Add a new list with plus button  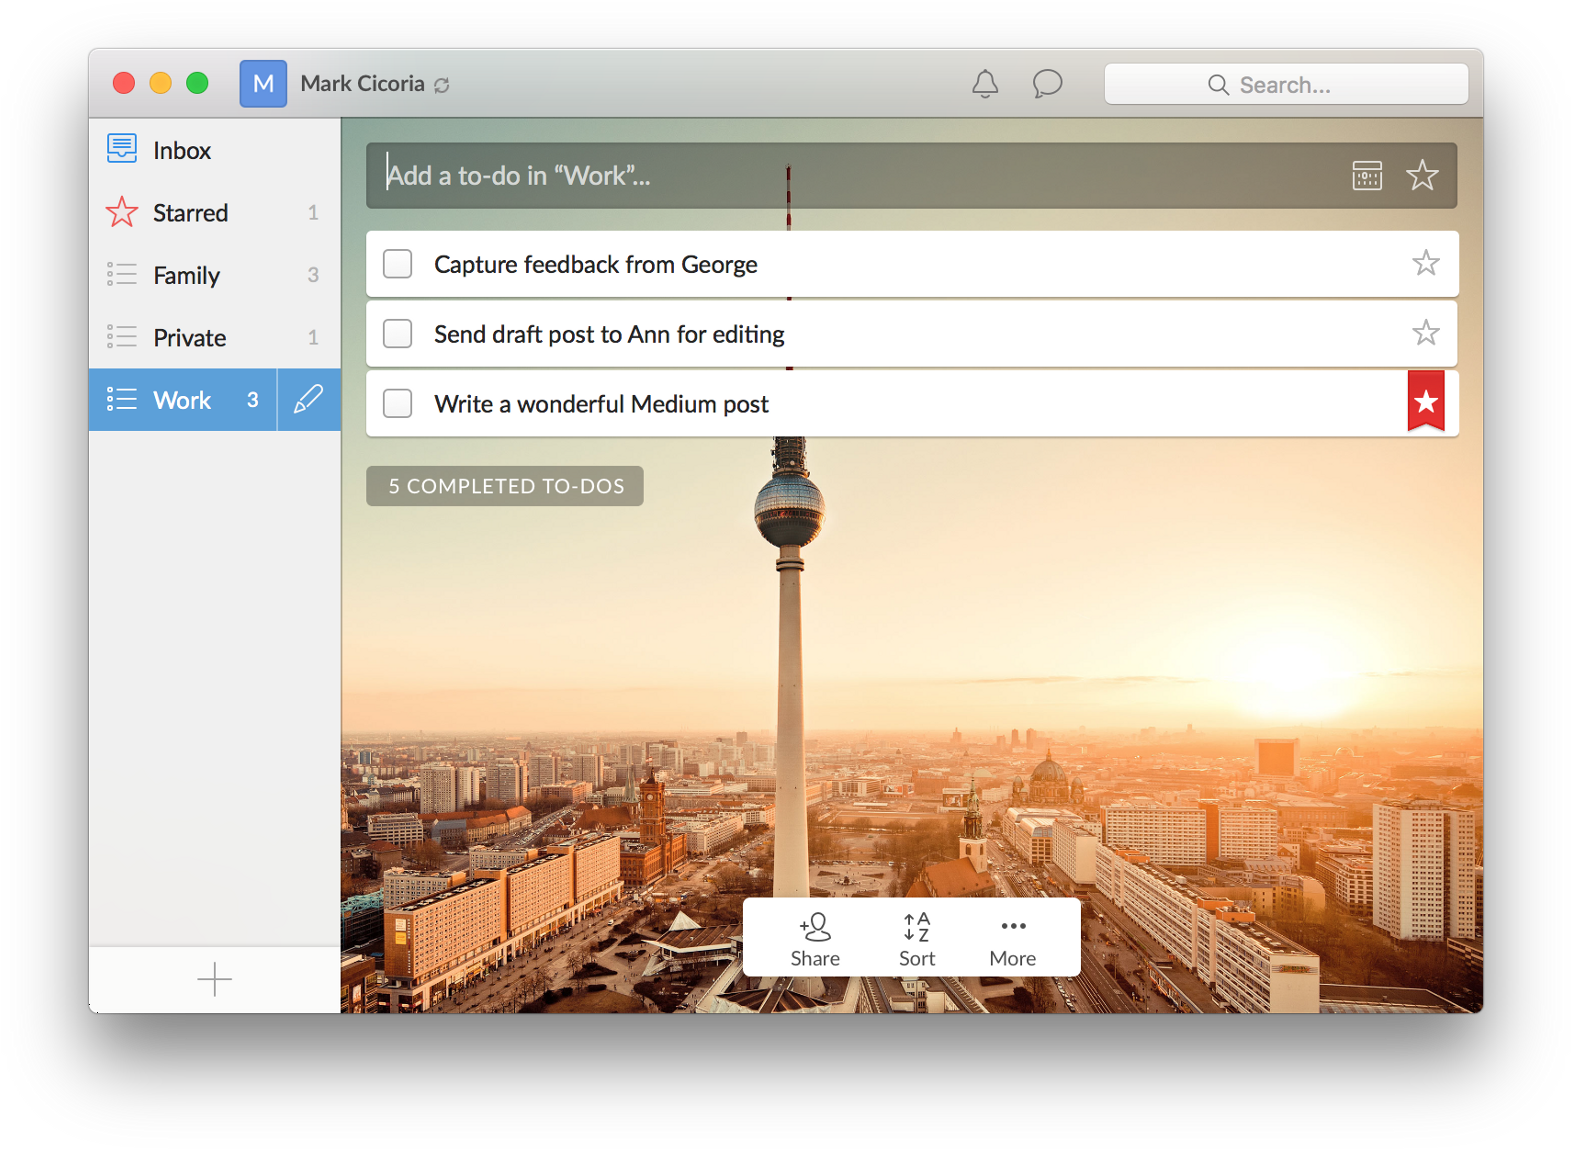click(x=214, y=979)
